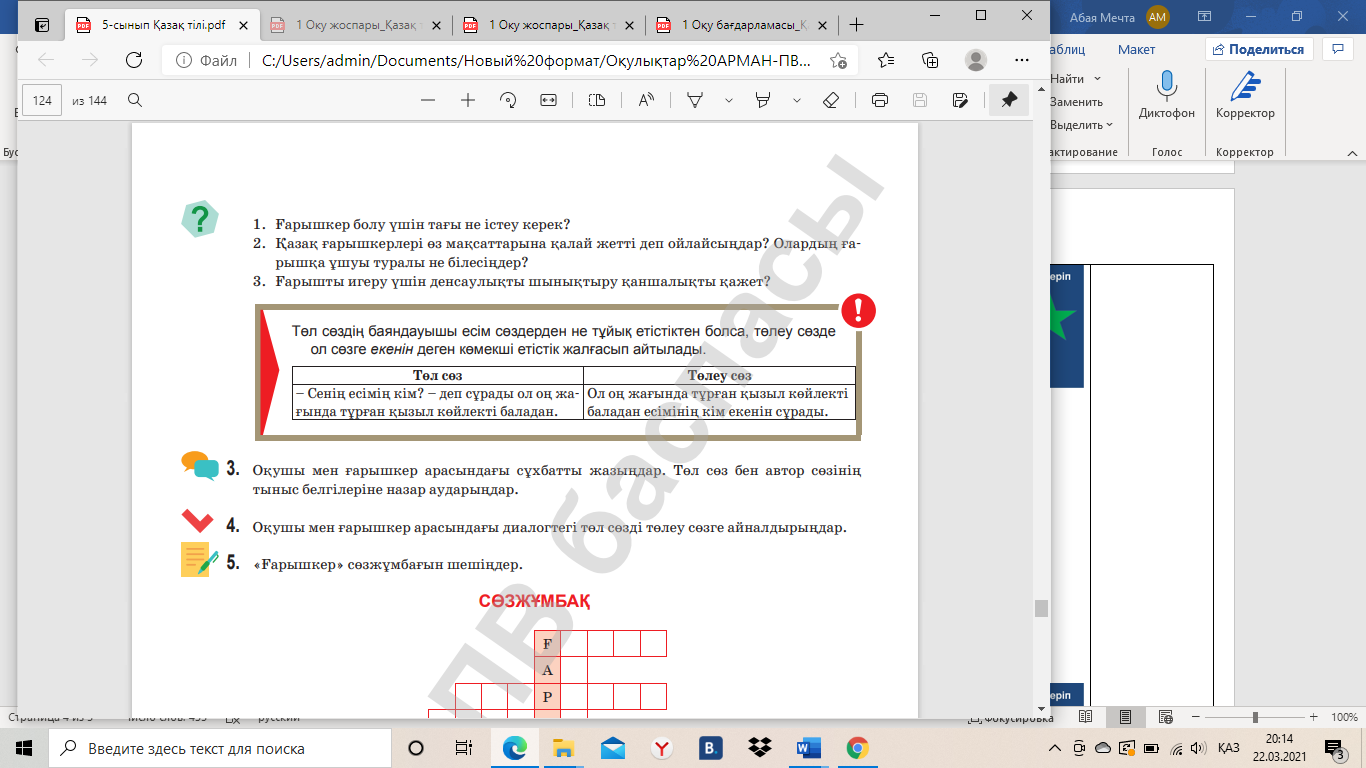Image resolution: width=1366 pixels, height=768 pixels.
Task: Click the PDF vertical scrollbar thumb
Action: [1041, 609]
